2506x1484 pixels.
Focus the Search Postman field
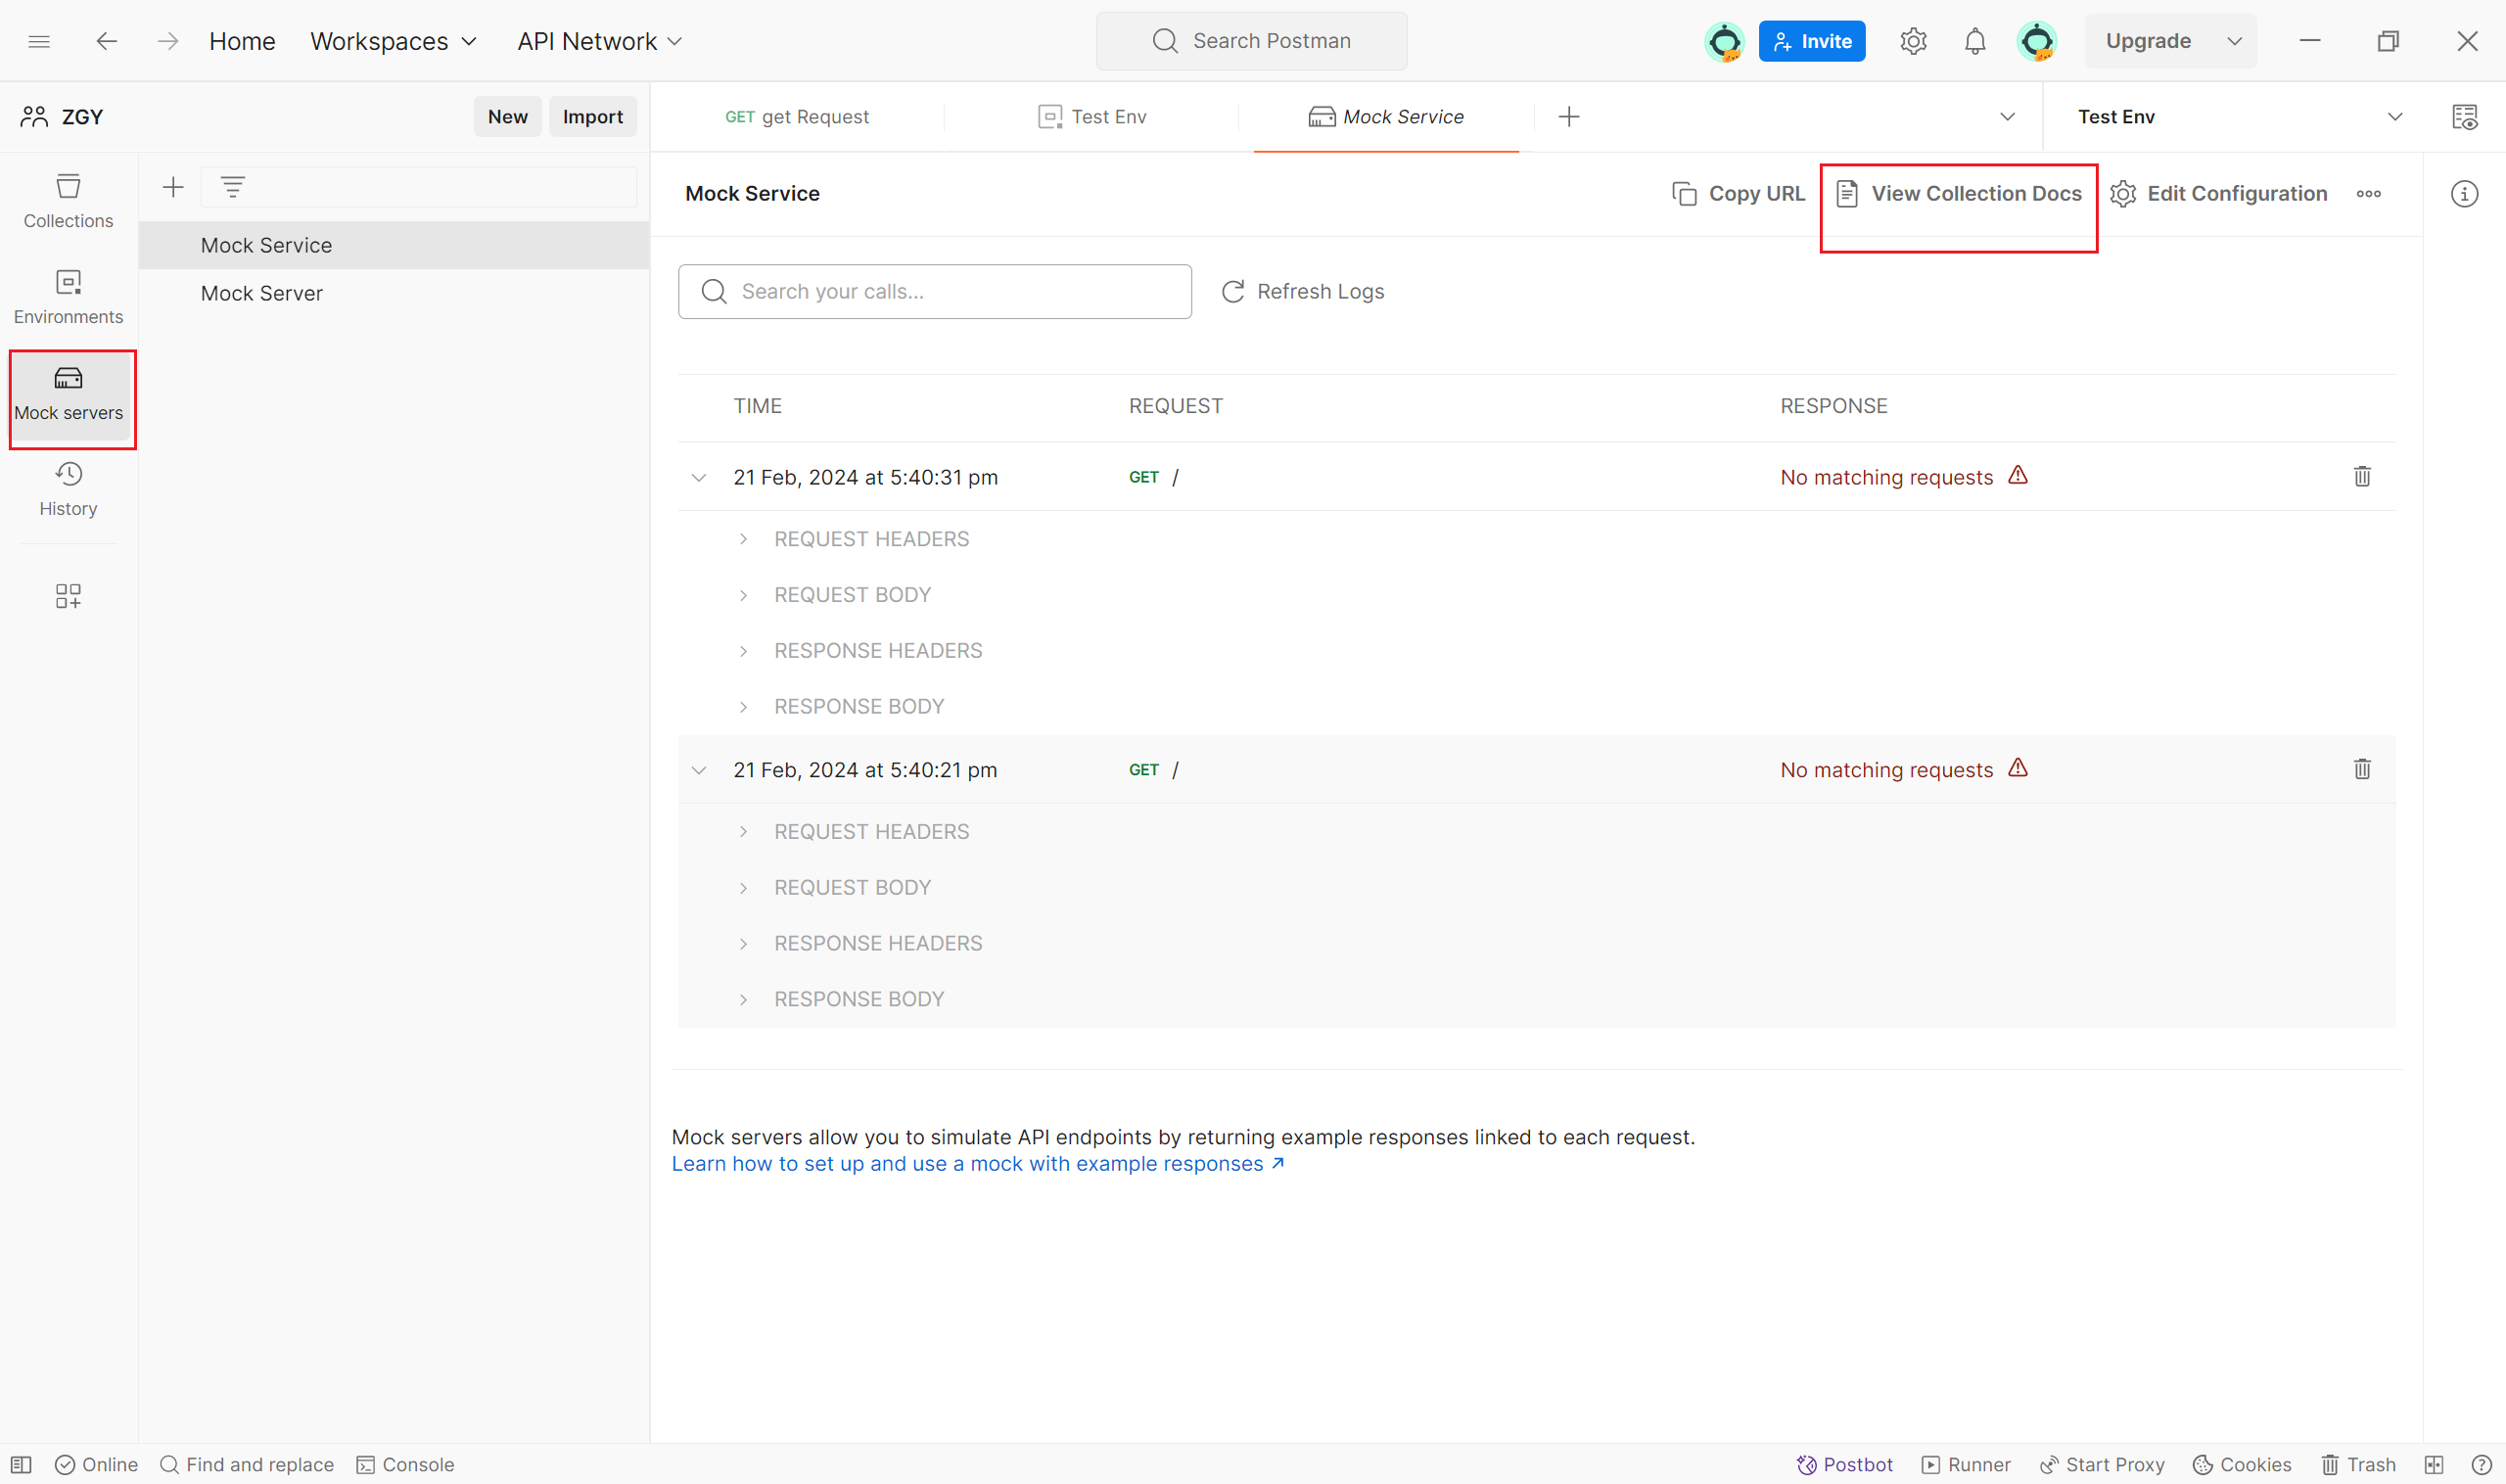click(1251, 41)
